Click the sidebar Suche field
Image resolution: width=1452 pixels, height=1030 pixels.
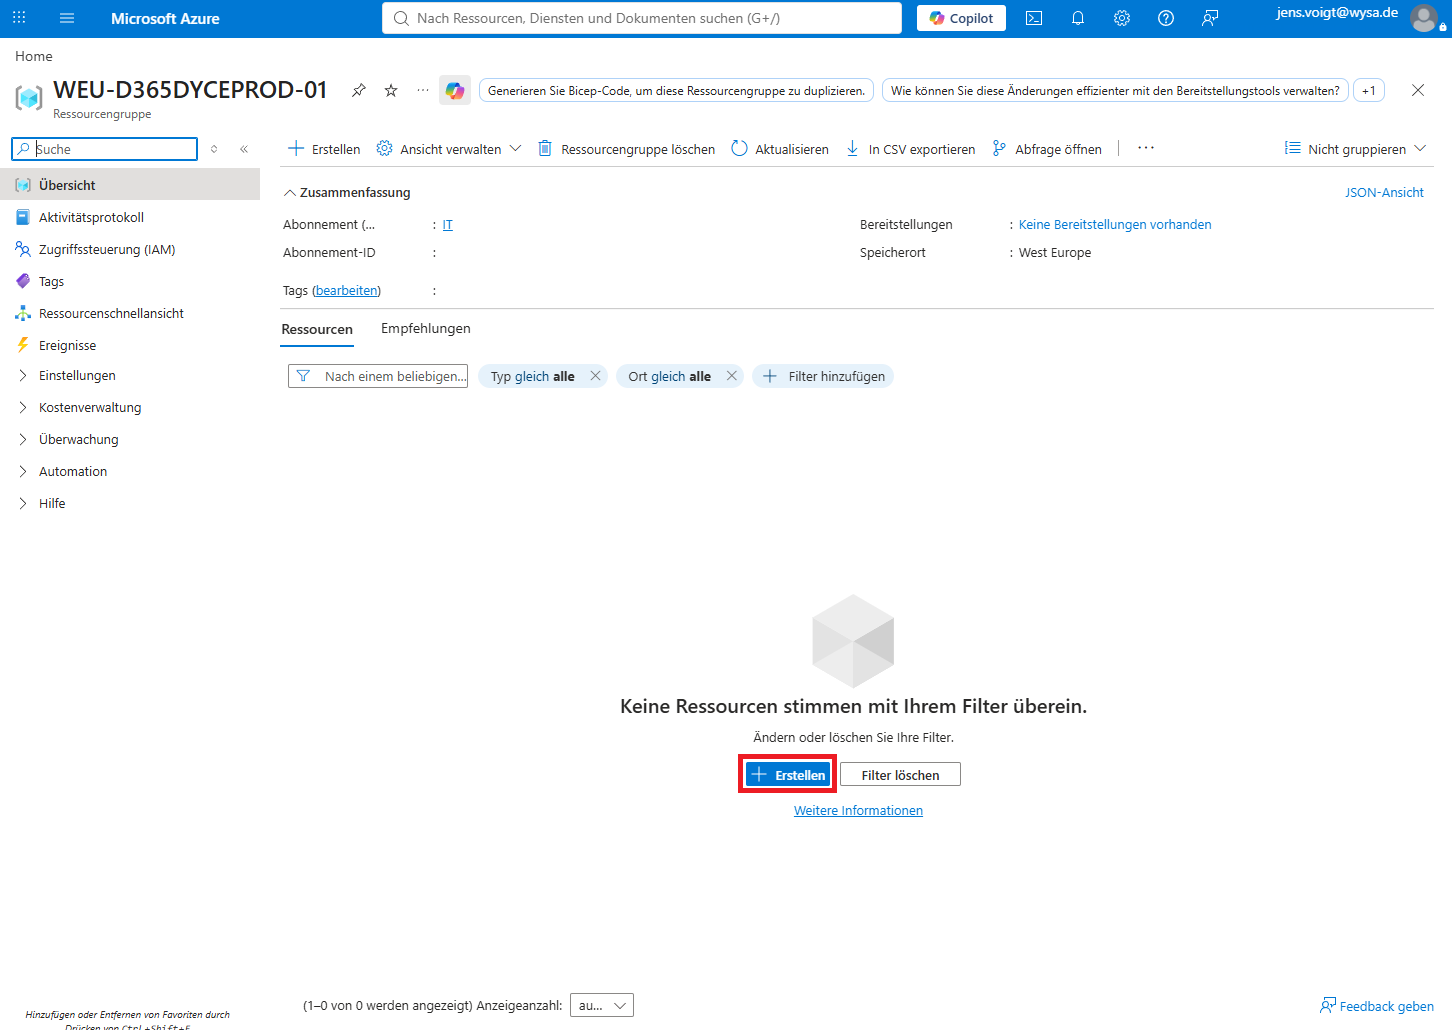click(x=104, y=149)
